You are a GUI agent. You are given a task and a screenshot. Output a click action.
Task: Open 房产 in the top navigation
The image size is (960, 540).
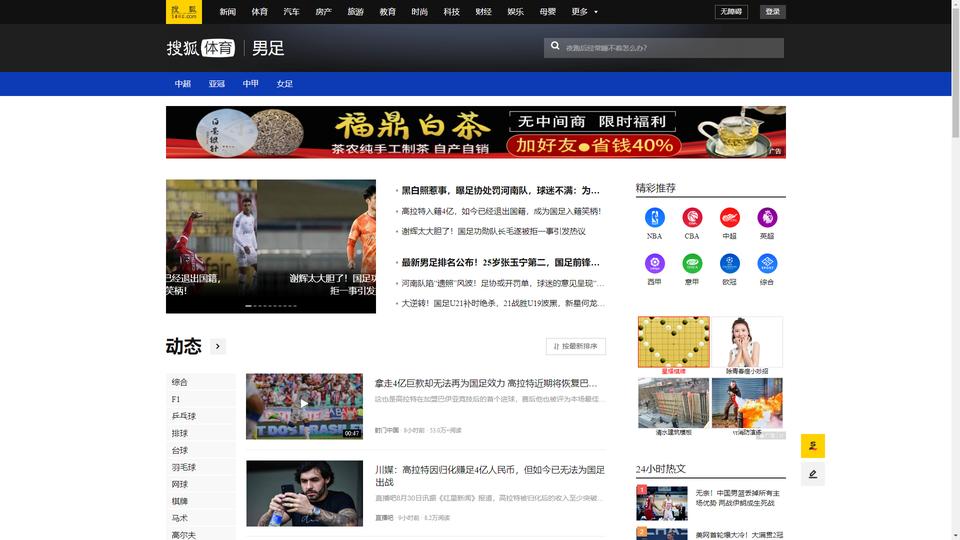pyautogui.click(x=323, y=12)
